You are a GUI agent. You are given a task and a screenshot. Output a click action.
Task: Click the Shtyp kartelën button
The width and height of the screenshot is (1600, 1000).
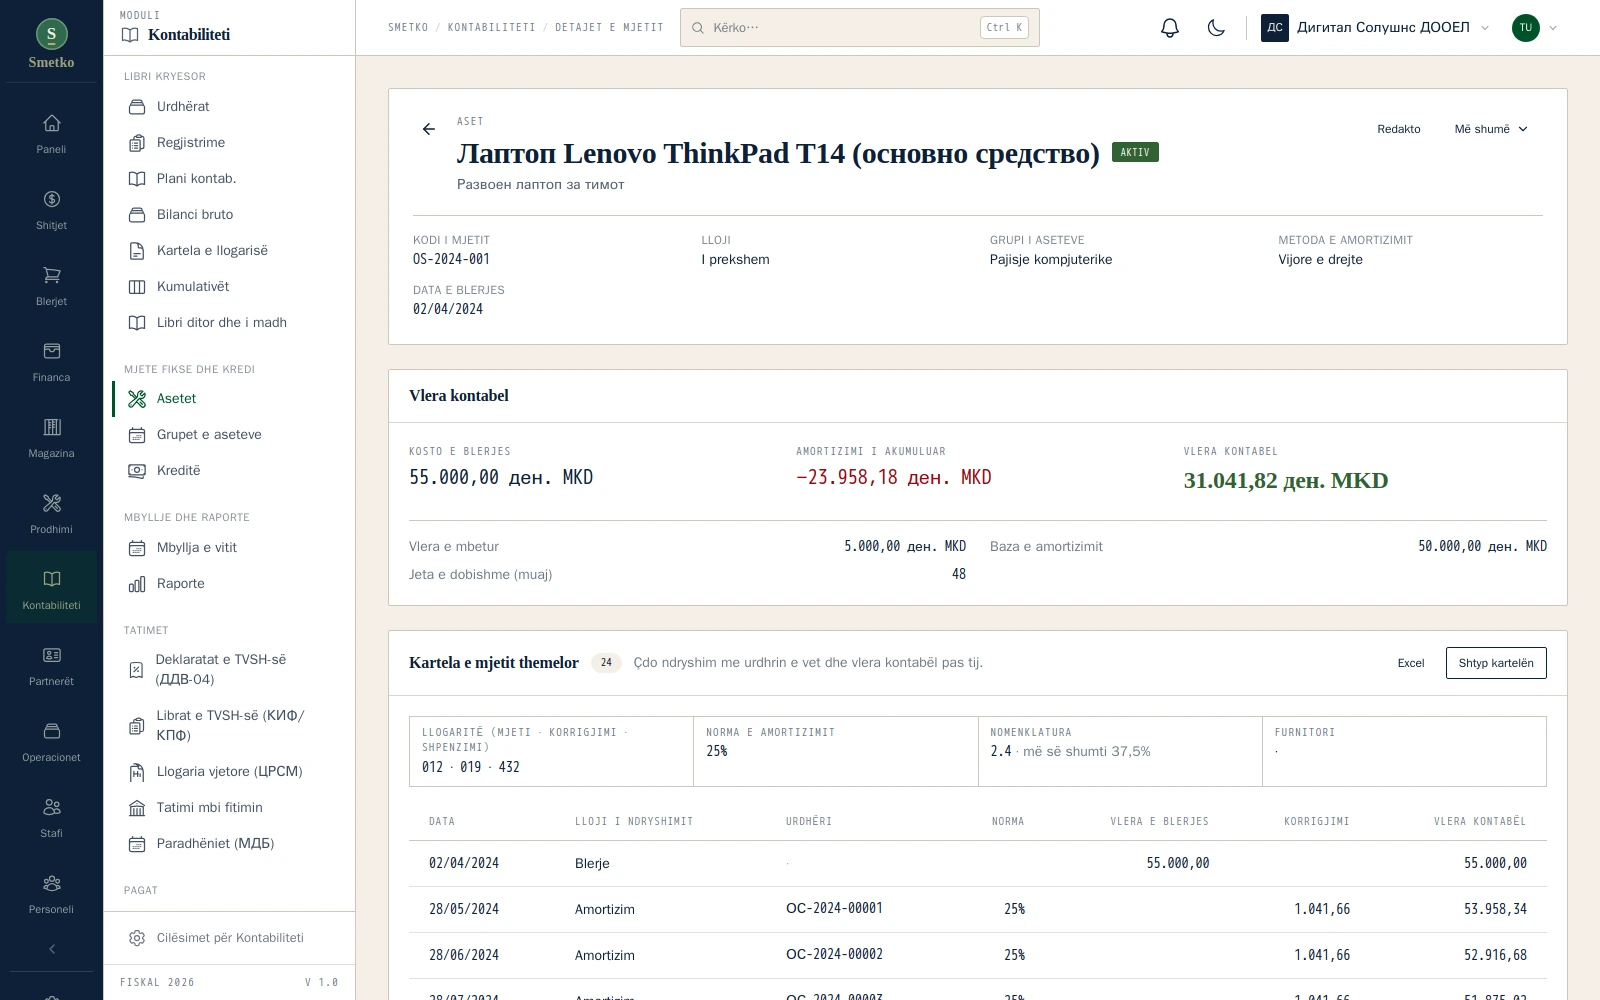pyautogui.click(x=1495, y=663)
